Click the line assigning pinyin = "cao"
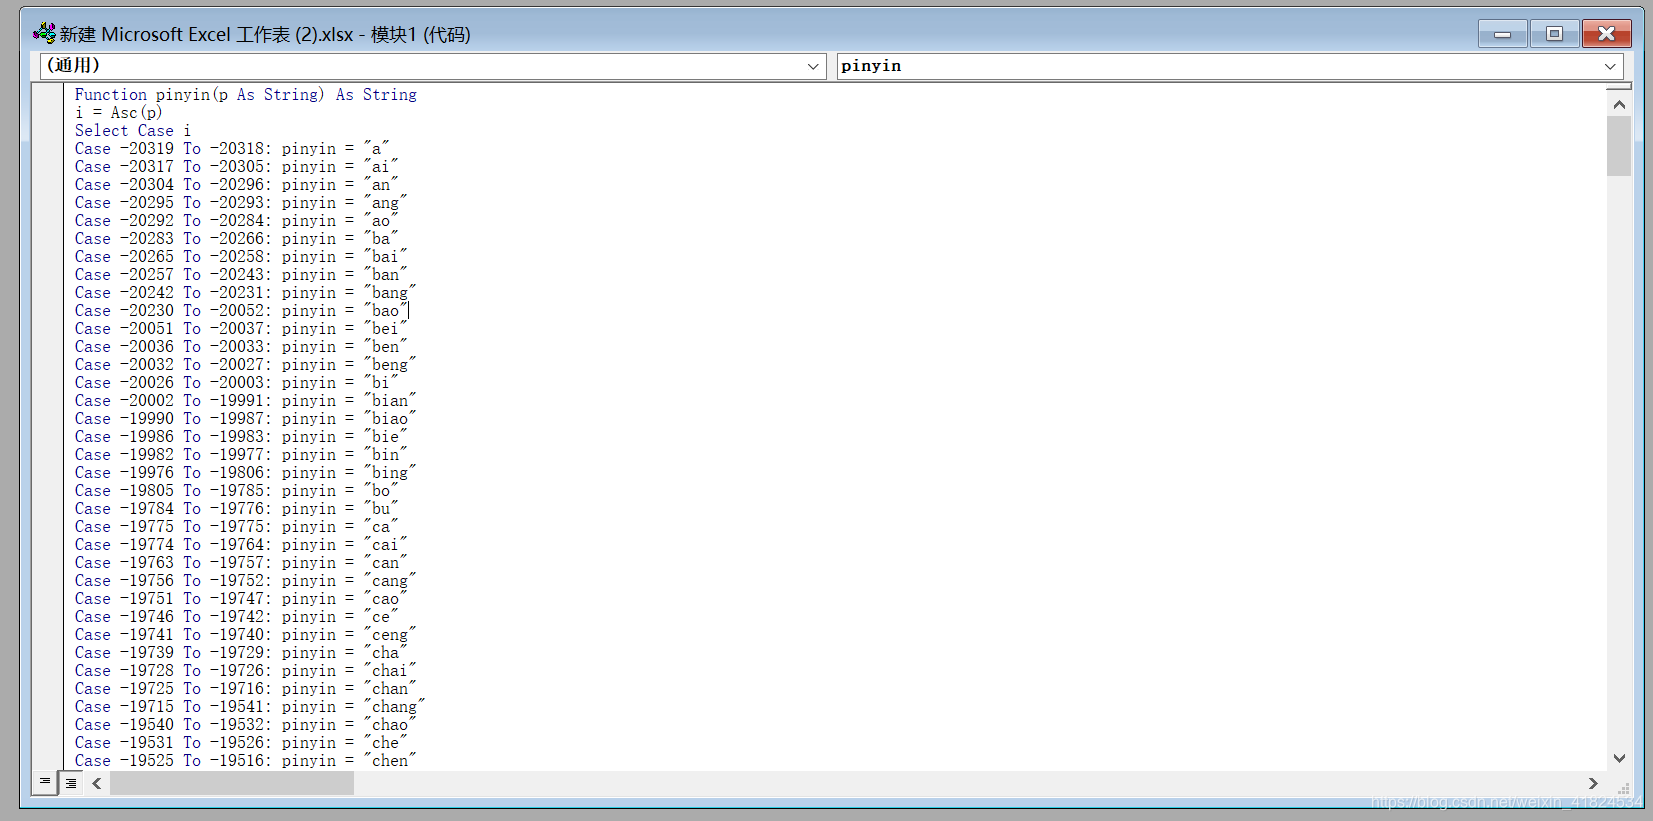1653x821 pixels. pyautogui.click(x=241, y=599)
